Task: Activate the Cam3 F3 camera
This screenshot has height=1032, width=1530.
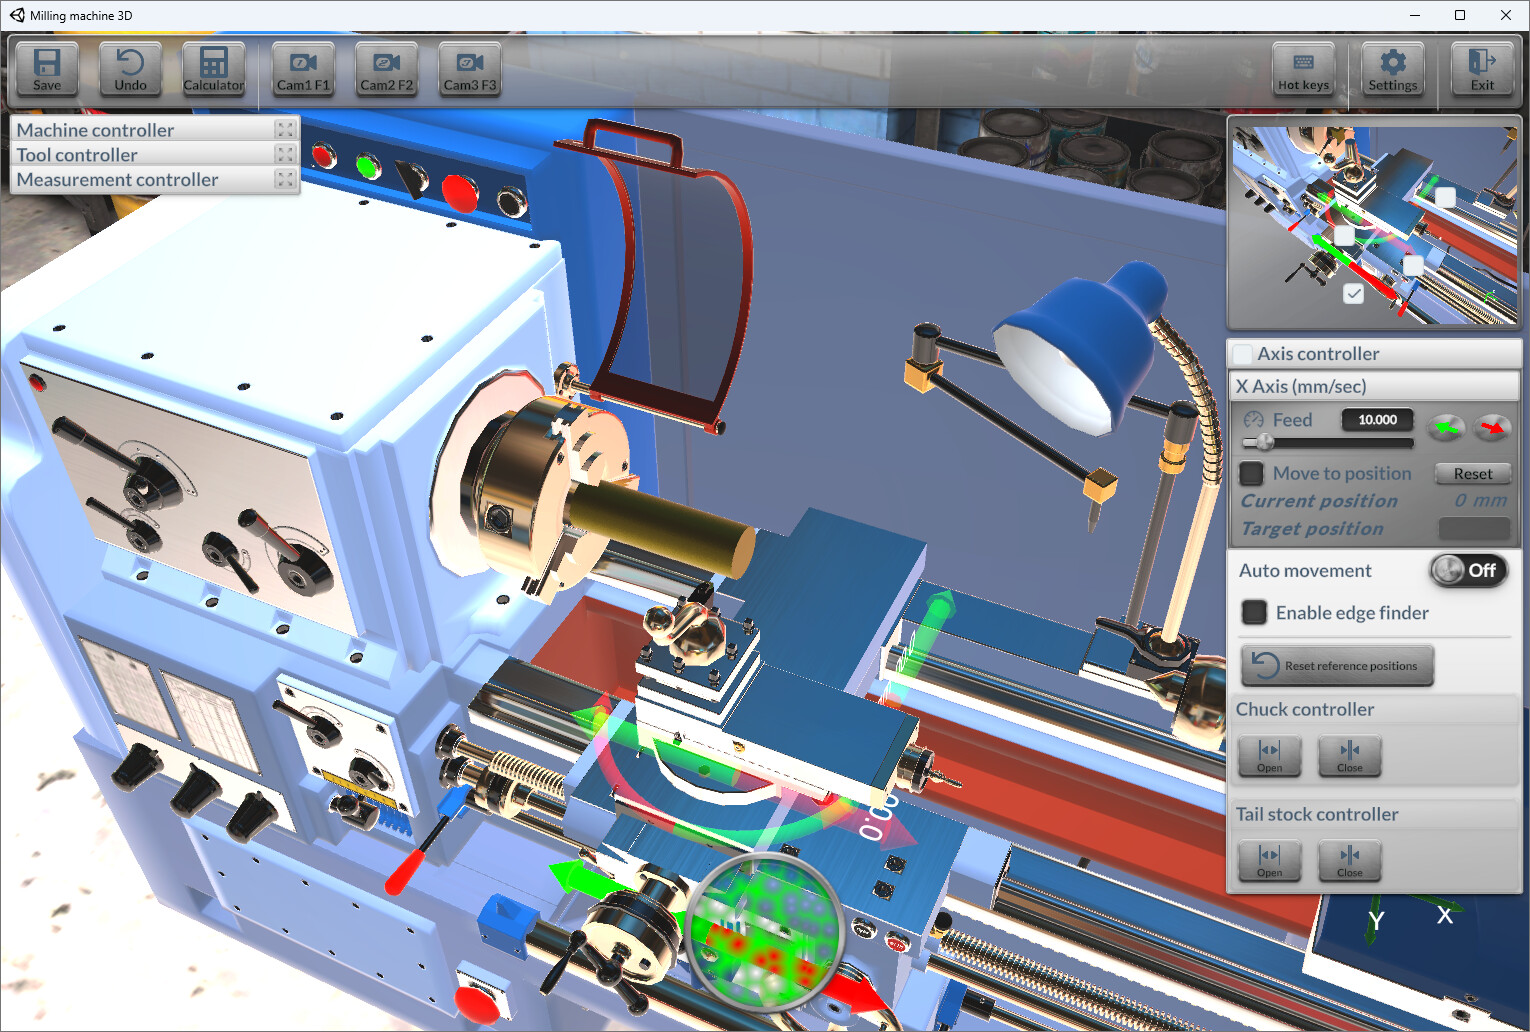Action: click(x=469, y=68)
